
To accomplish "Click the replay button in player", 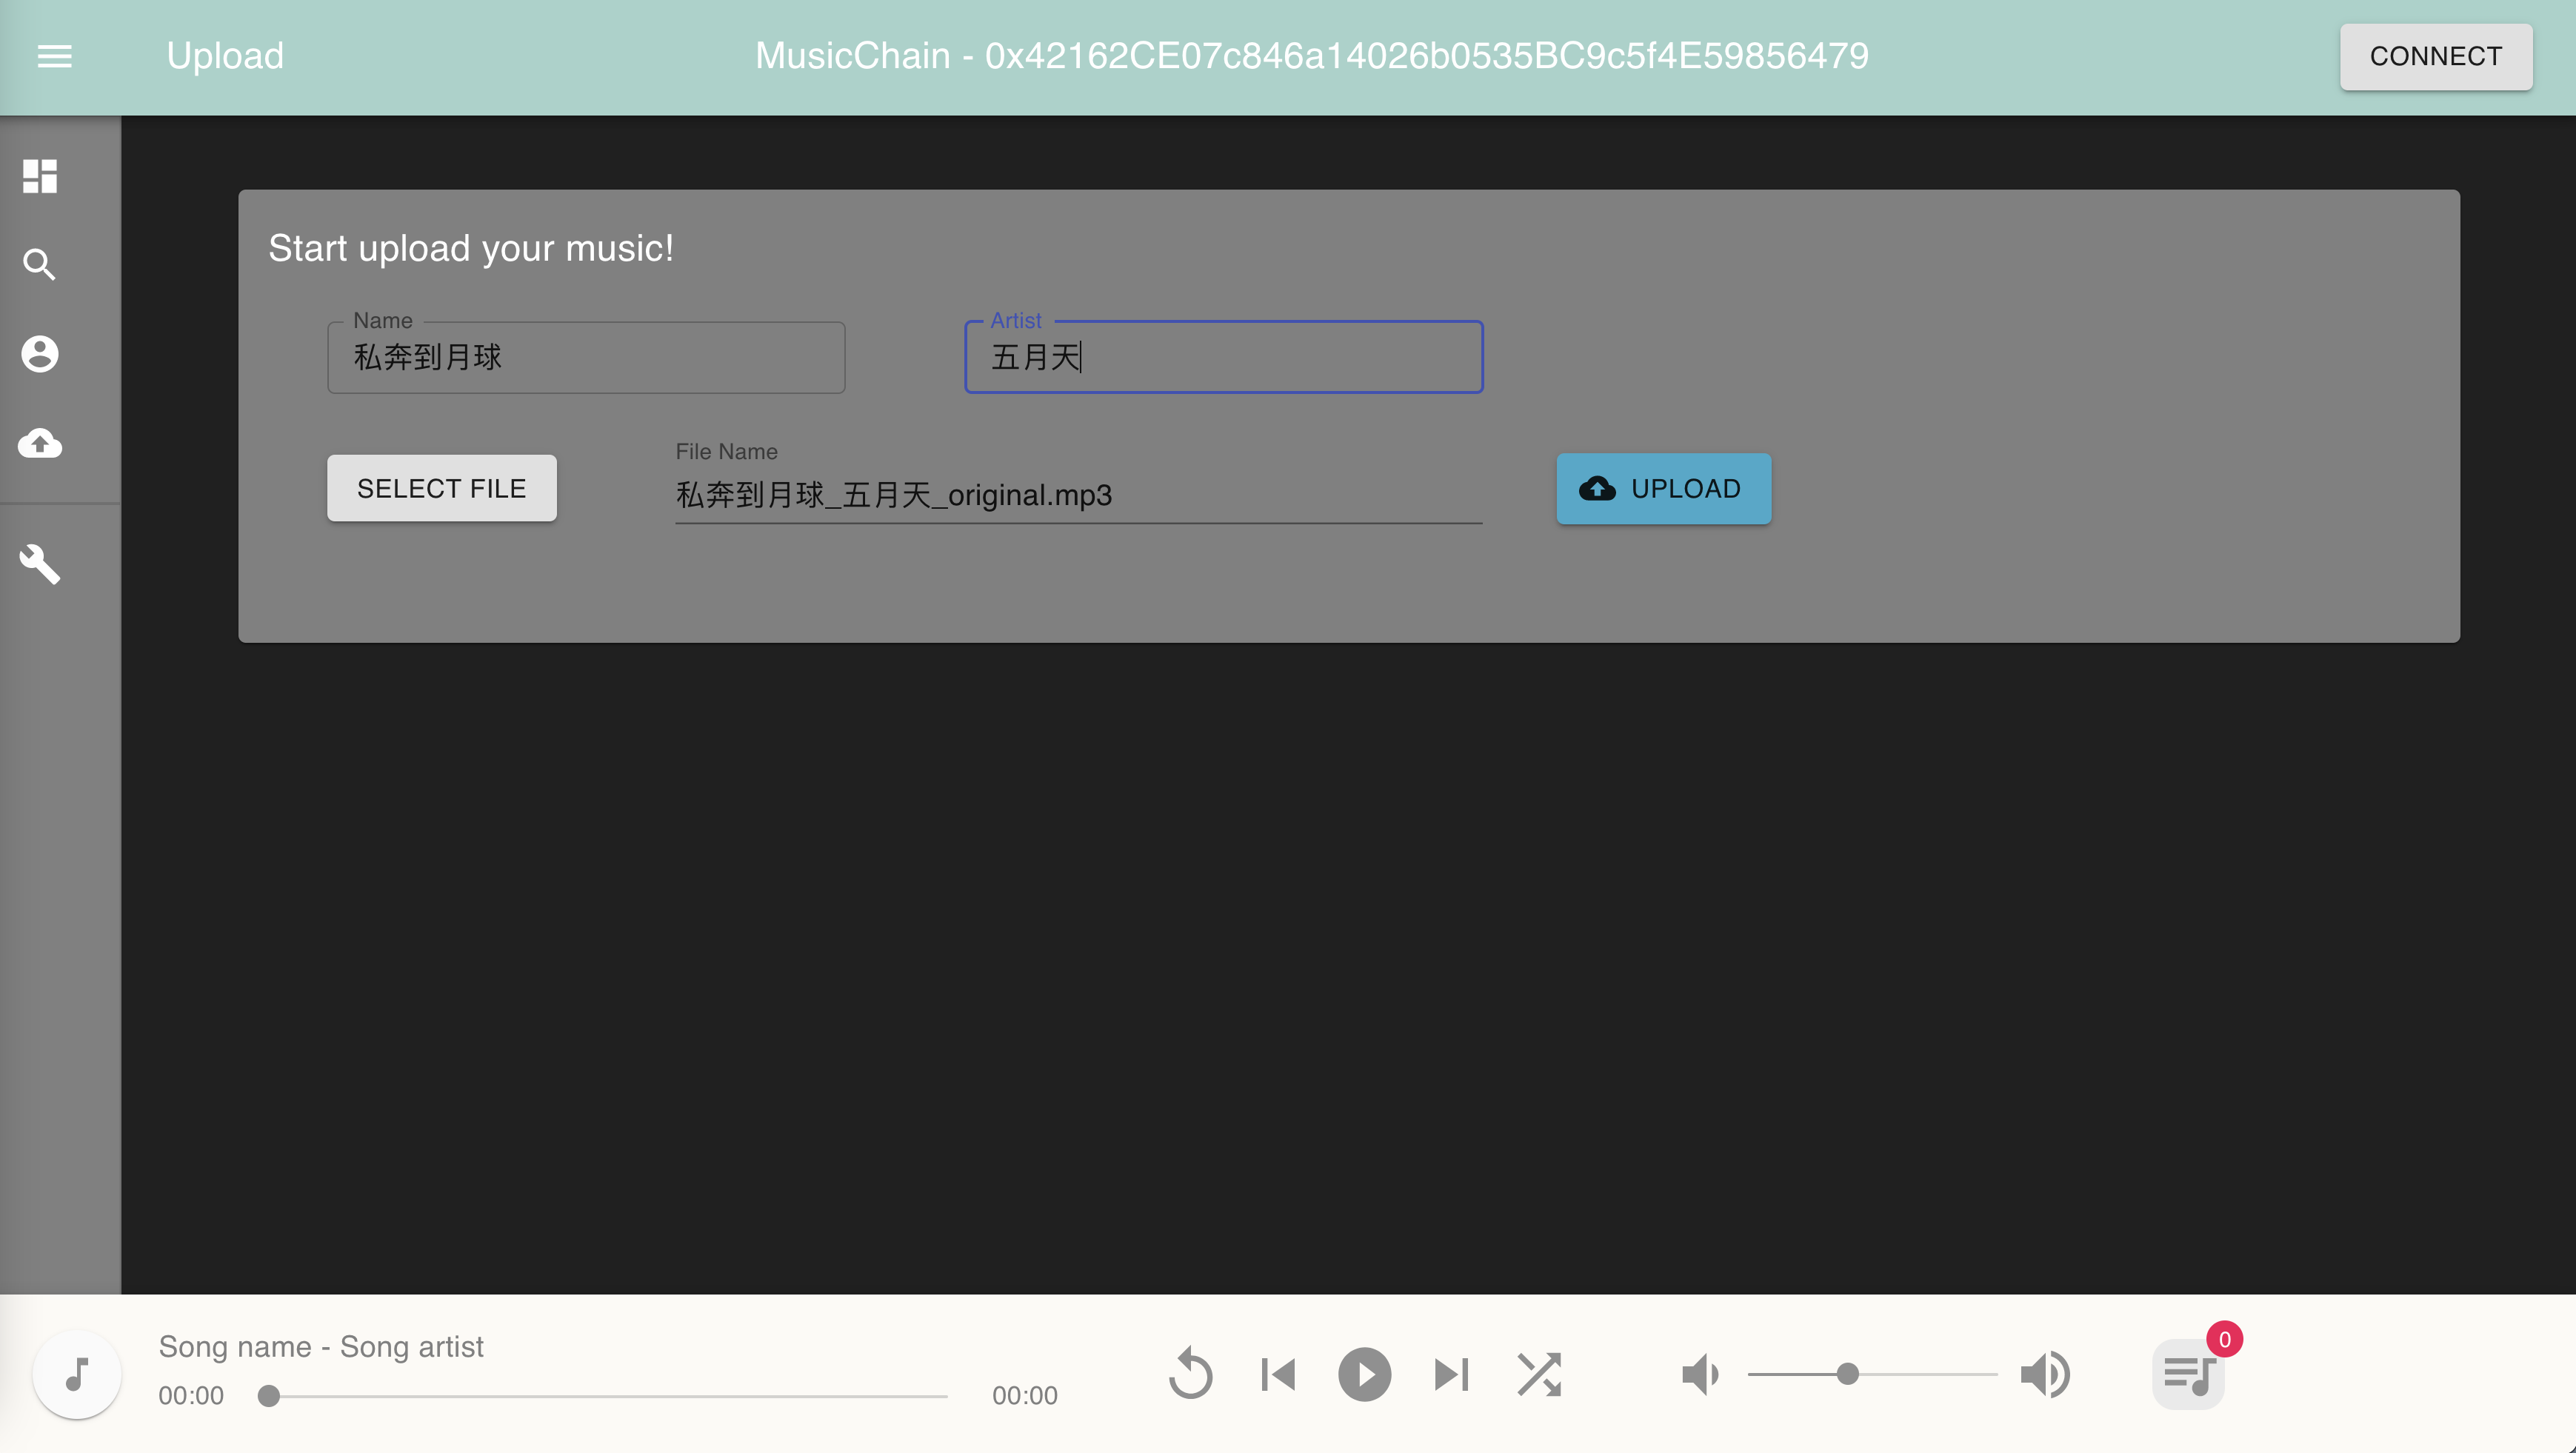I will tap(1190, 1374).
